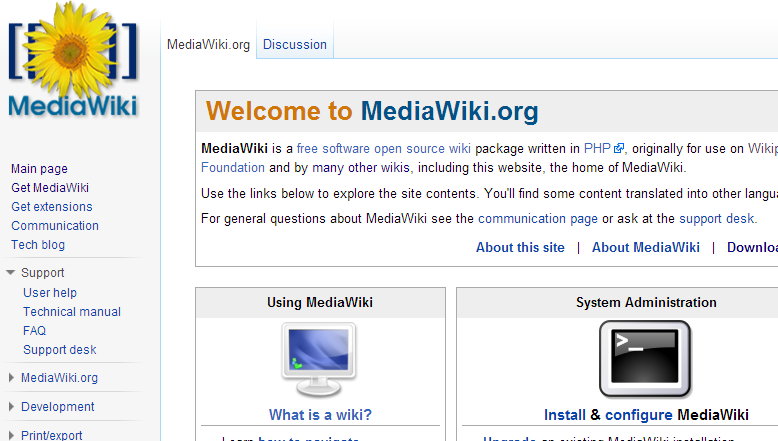The height and width of the screenshot is (441, 778).
Task: Open the FAQ link in sidebar
Action: coord(34,330)
